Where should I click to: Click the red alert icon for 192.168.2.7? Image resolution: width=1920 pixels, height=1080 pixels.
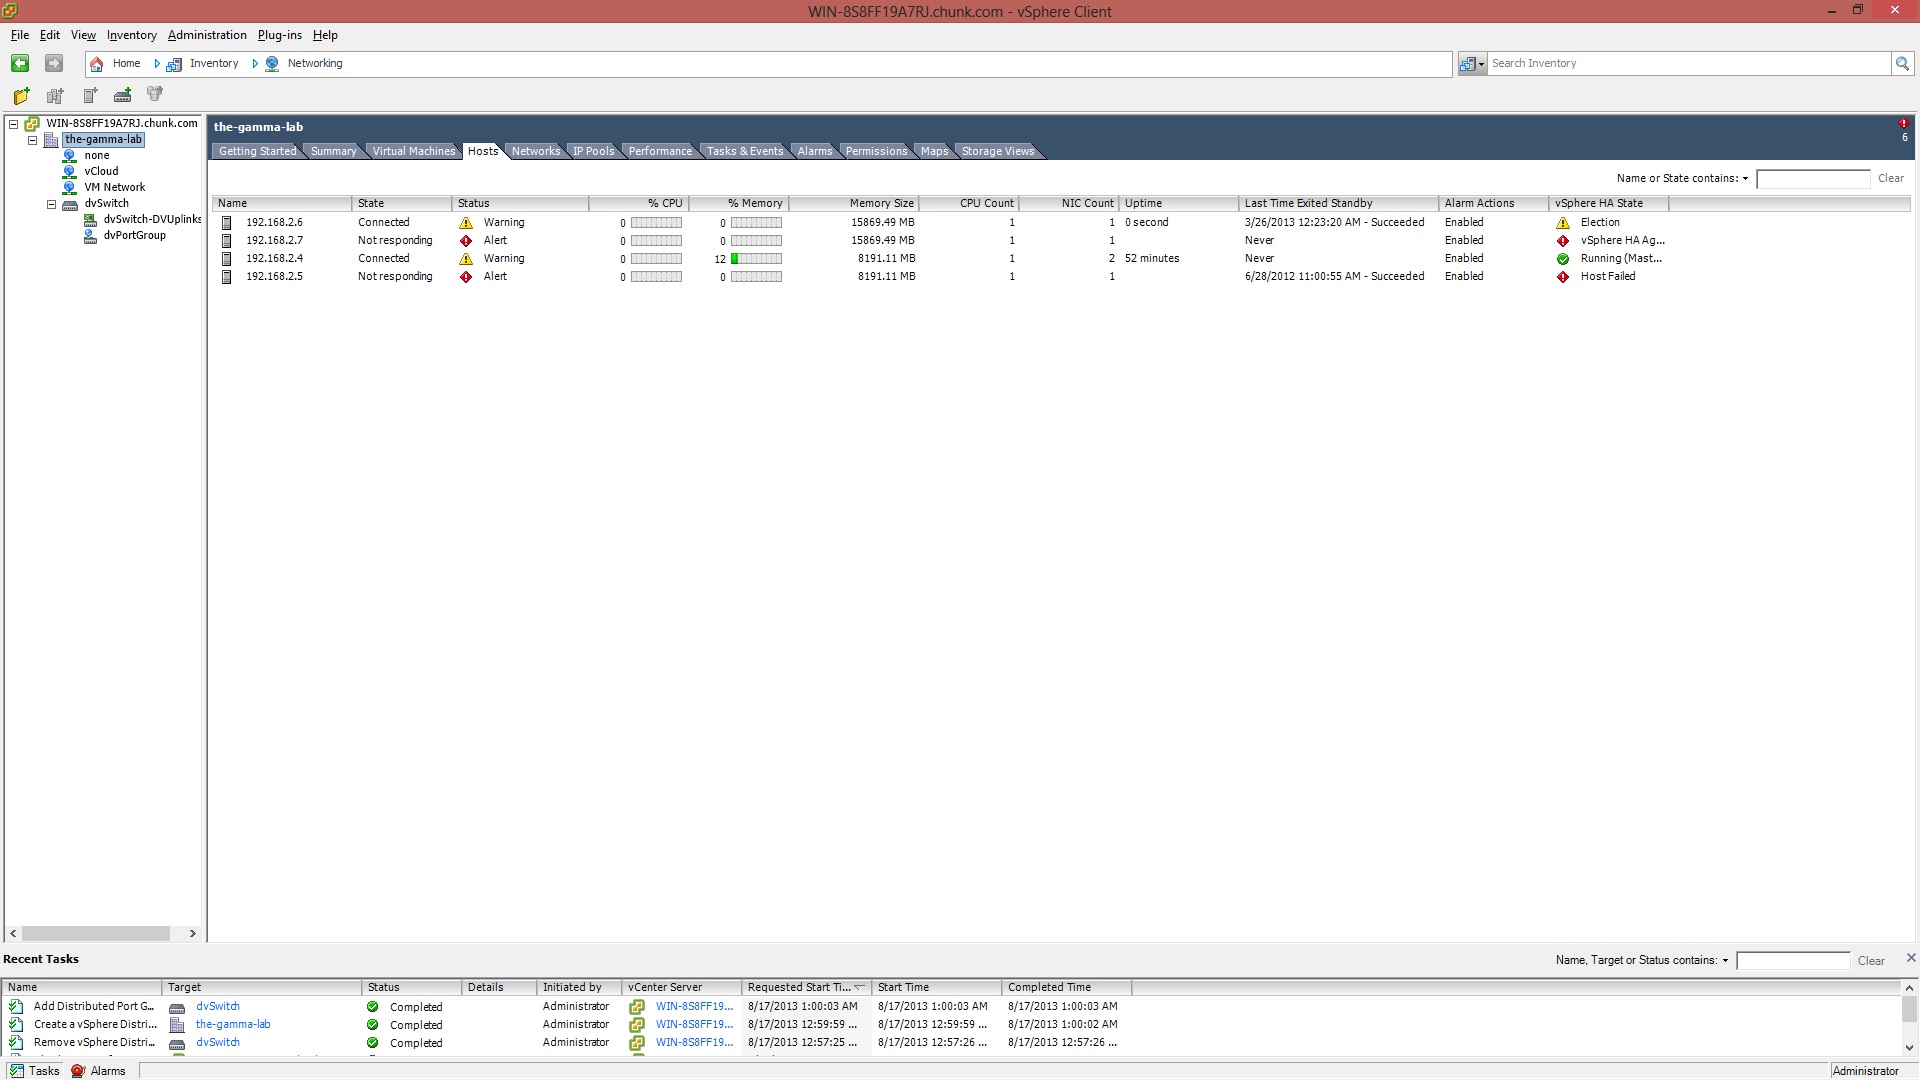click(x=466, y=241)
